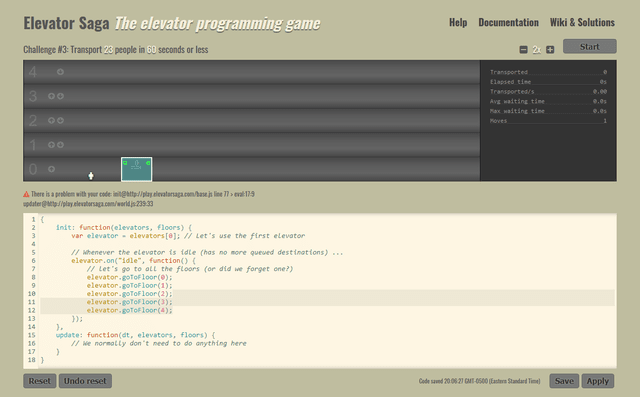Click the teal elevator car on floor 0

point(137,169)
